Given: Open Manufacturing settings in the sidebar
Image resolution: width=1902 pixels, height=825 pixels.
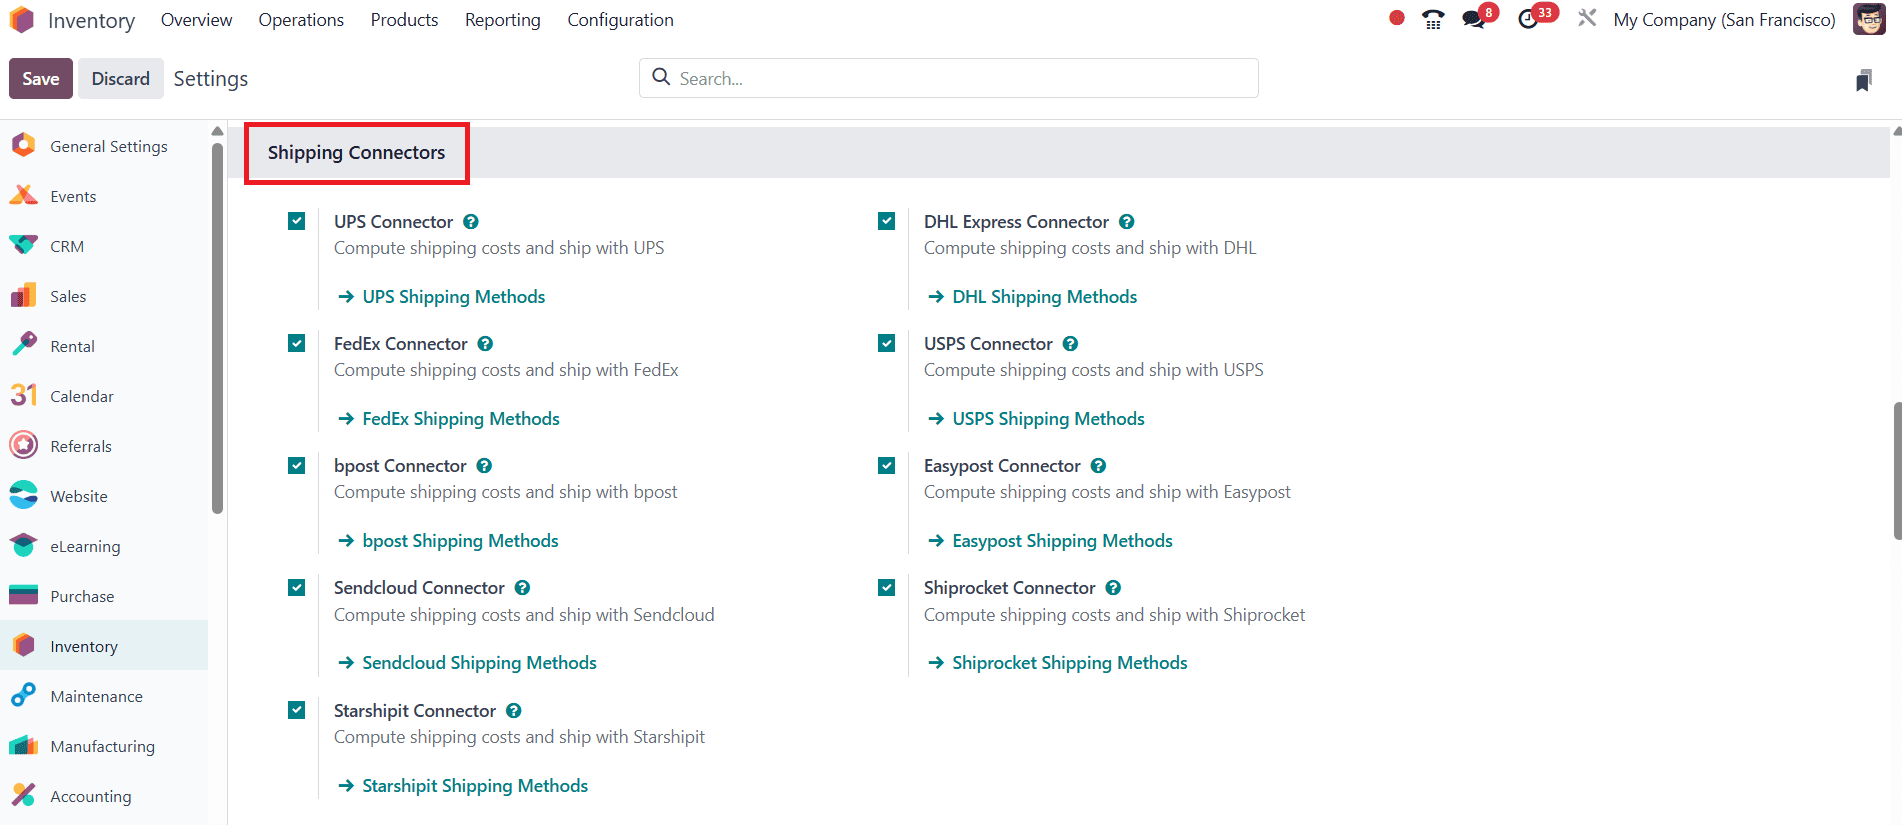Looking at the screenshot, I should point(104,746).
